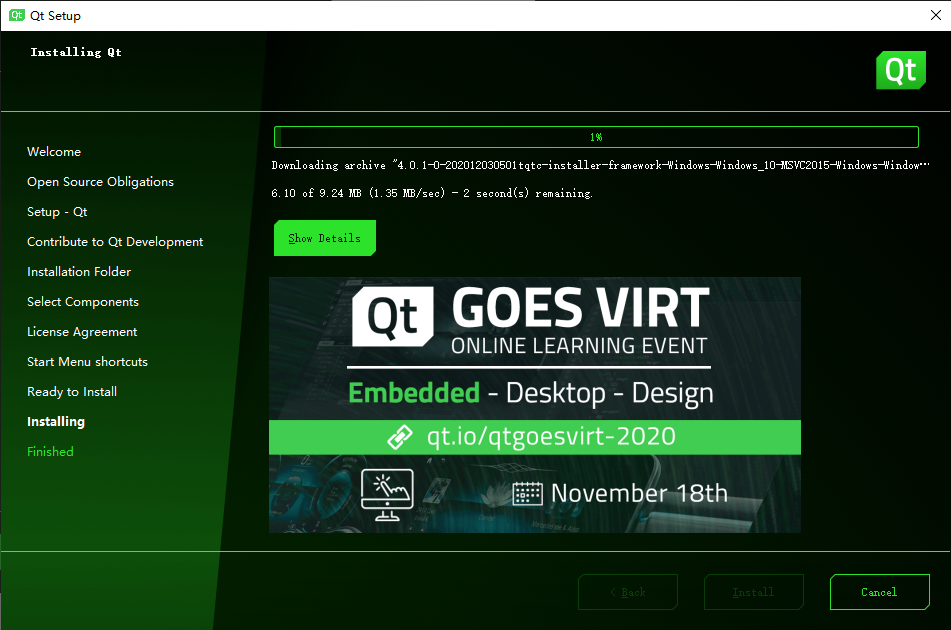Cancel the Qt installation
951x630 pixels.
pos(879,592)
